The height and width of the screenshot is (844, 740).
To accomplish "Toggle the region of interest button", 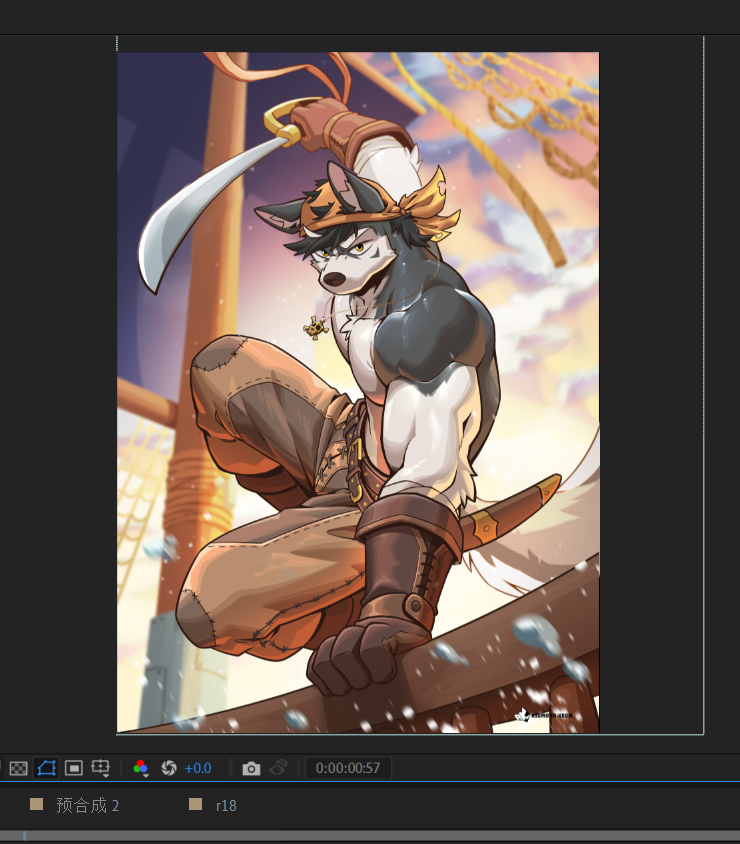I will pos(73,768).
